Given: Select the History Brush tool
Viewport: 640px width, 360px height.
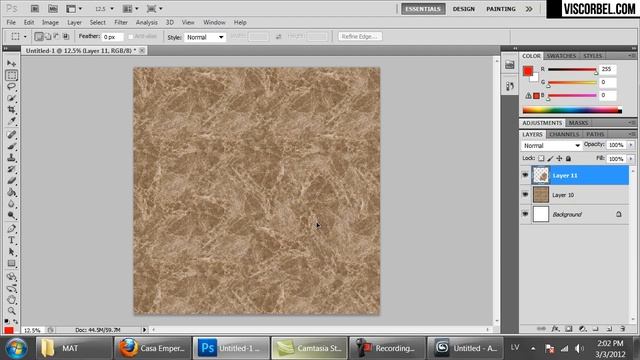Looking at the screenshot, I should click(x=11, y=169).
